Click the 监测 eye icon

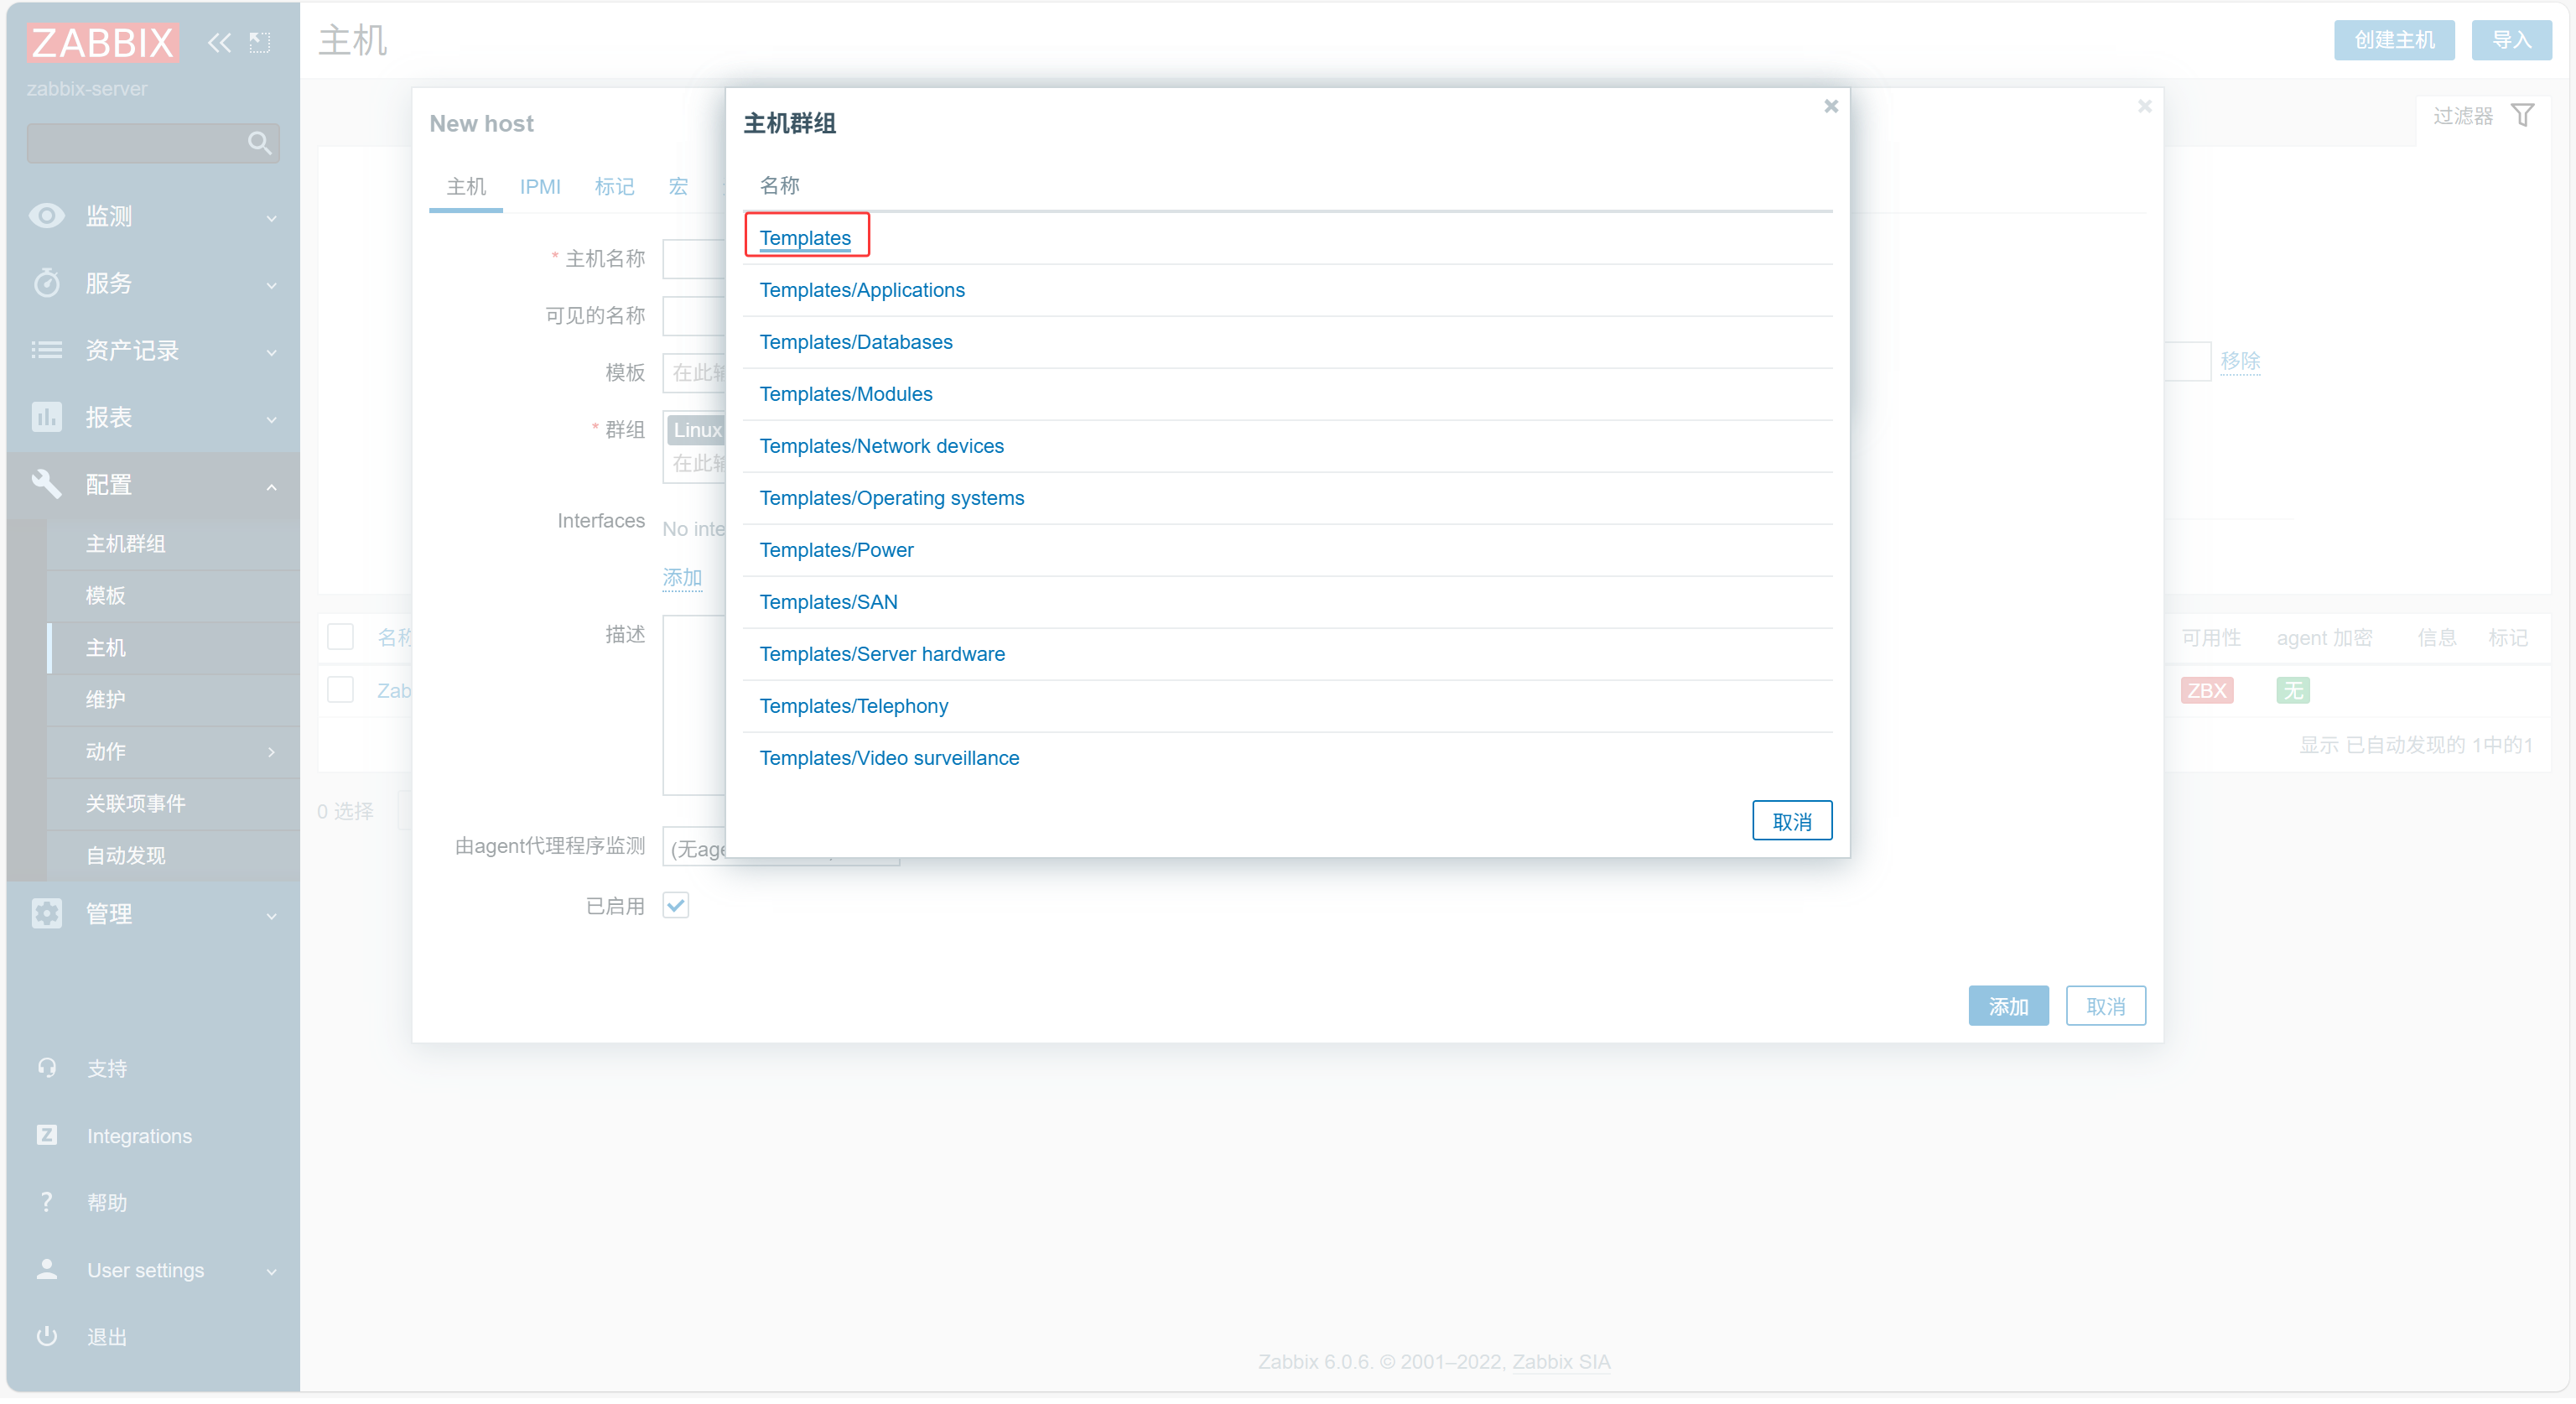click(46, 216)
